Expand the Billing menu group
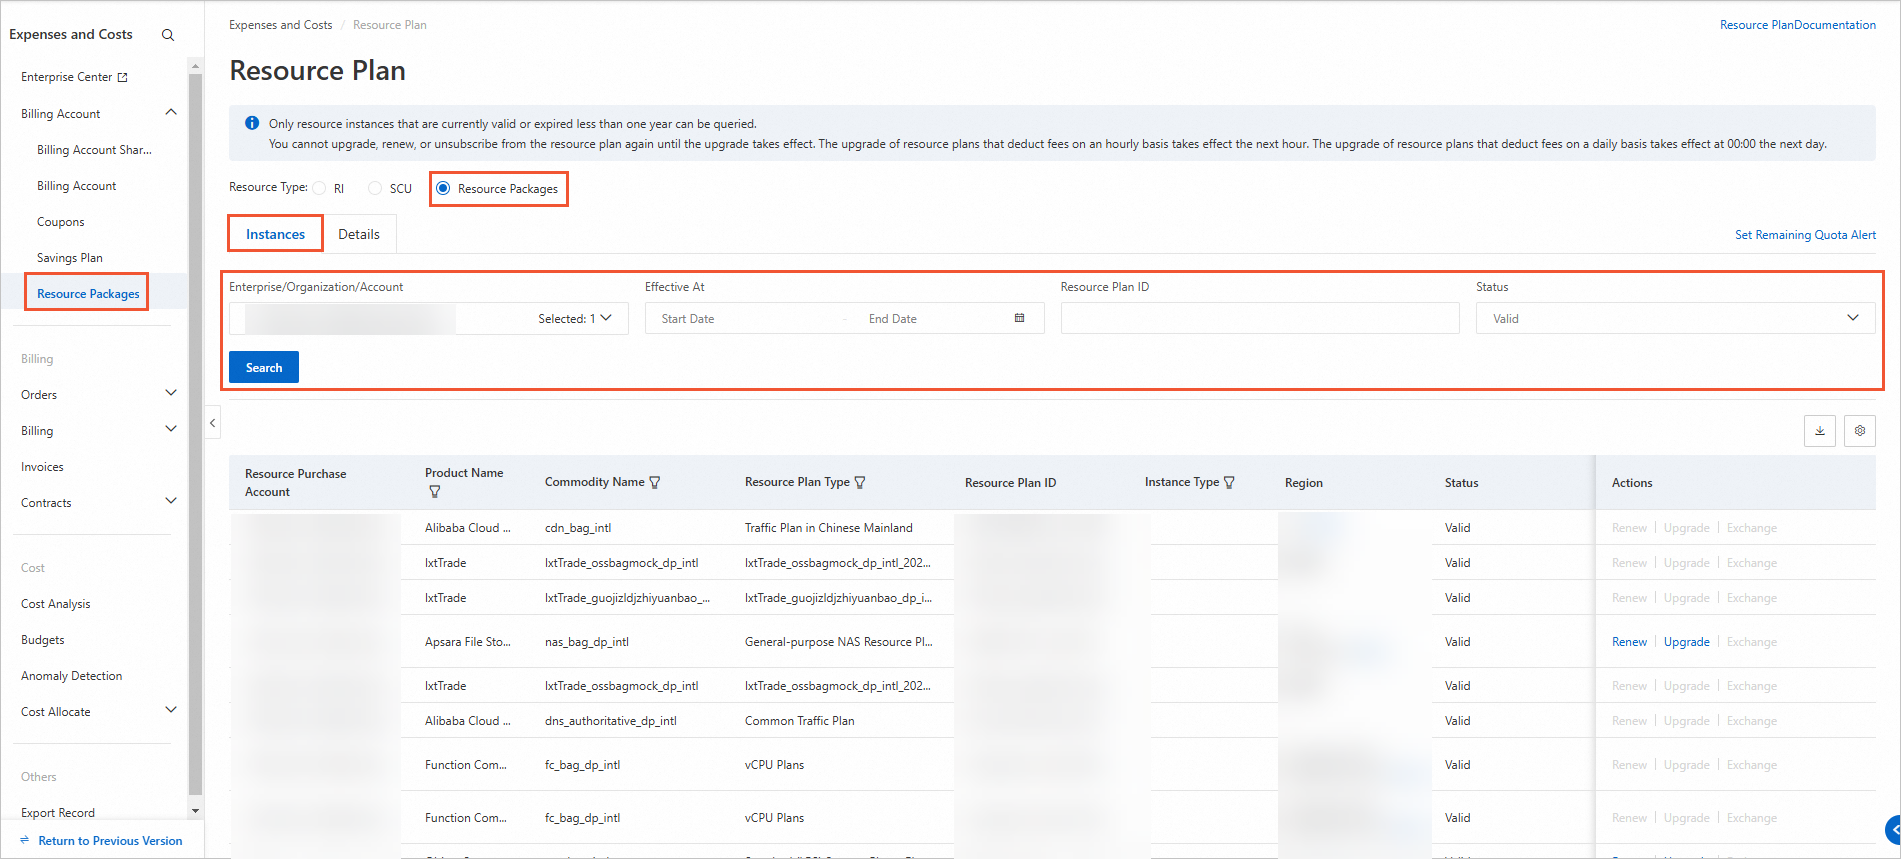 (x=171, y=429)
